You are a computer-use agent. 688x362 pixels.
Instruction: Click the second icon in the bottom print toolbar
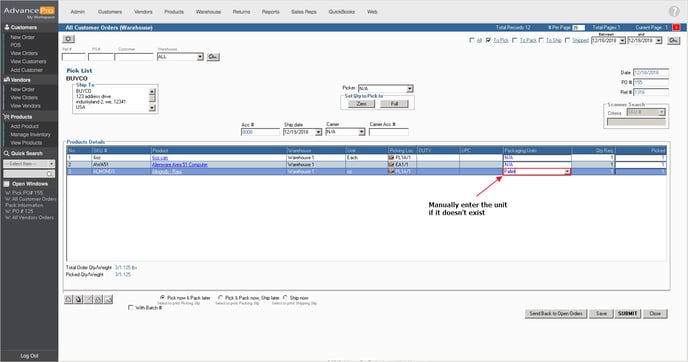coord(79,299)
